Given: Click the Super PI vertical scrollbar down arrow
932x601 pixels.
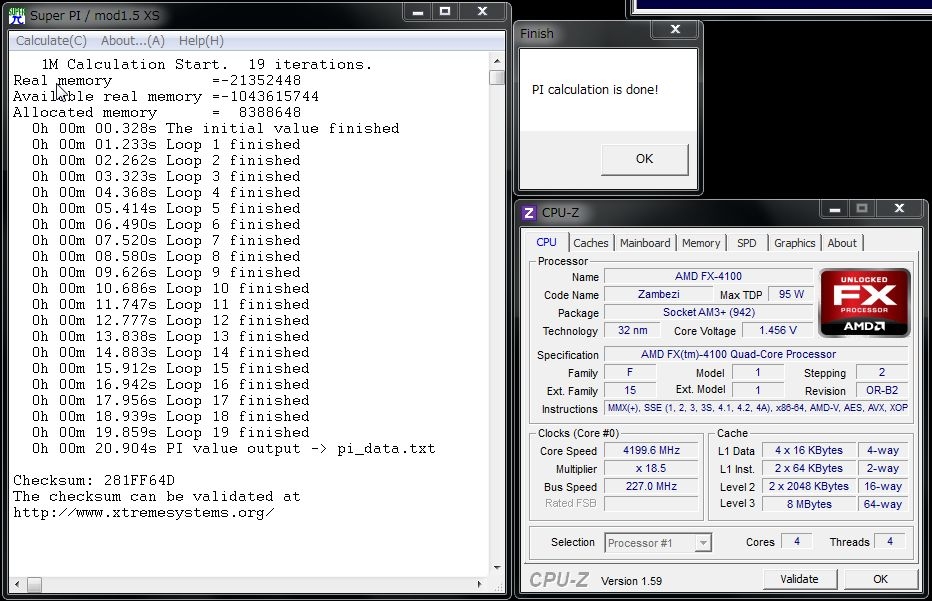Looking at the screenshot, I should pyautogui.click(x=497, y=568).
